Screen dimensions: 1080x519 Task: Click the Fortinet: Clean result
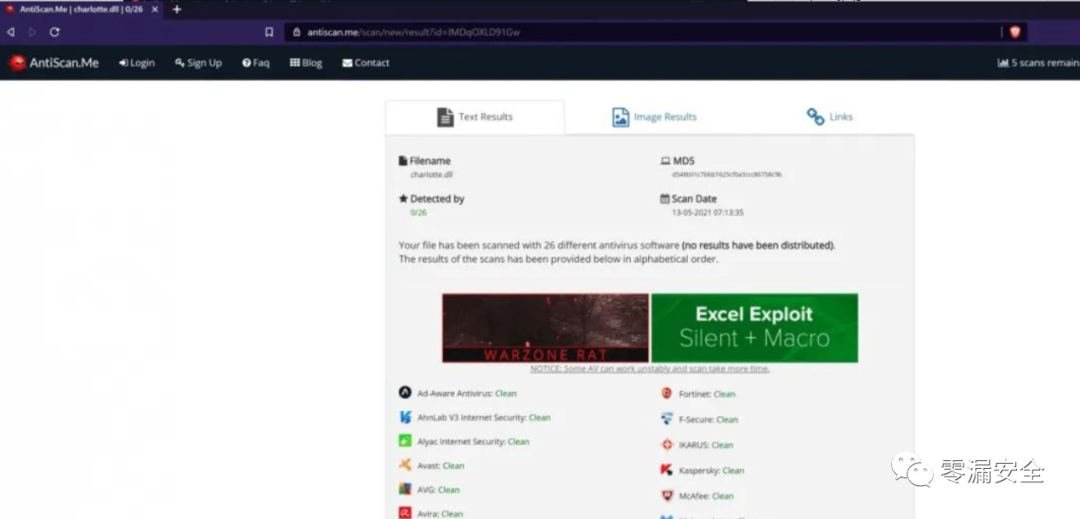(707, 394)
